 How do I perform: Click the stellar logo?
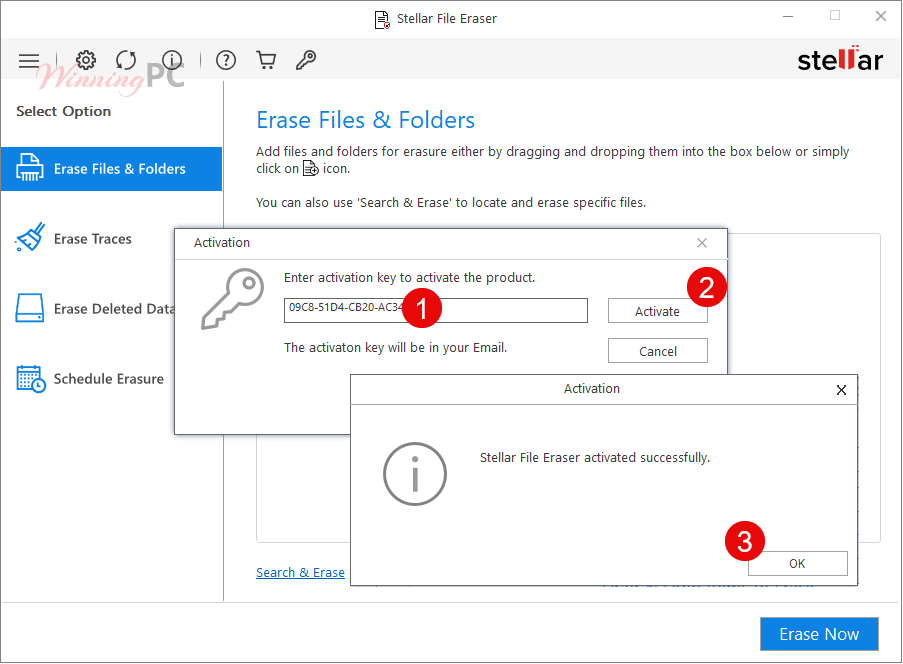pos(840,59)
